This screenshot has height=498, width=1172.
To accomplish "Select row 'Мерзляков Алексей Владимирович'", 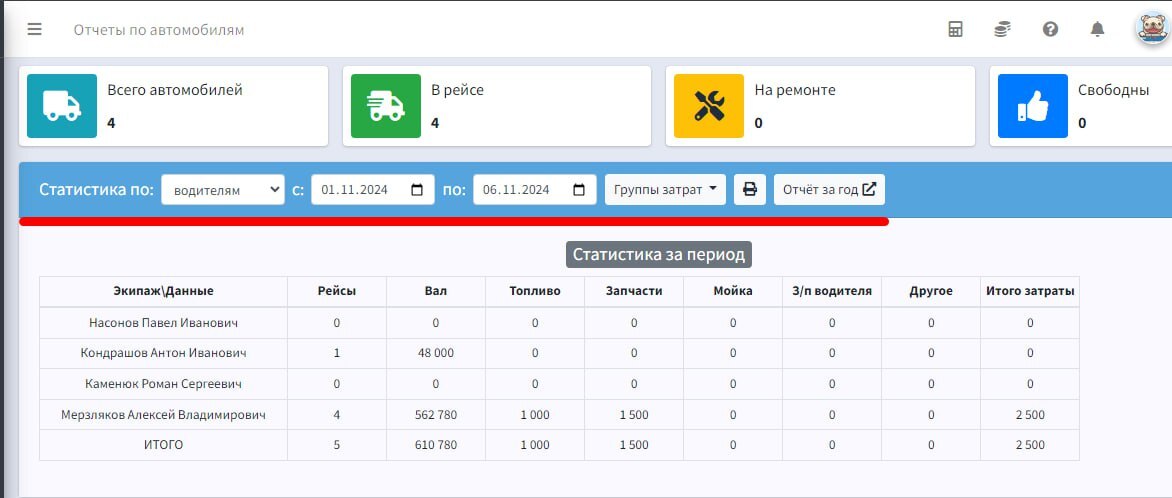I will [559, 414].
